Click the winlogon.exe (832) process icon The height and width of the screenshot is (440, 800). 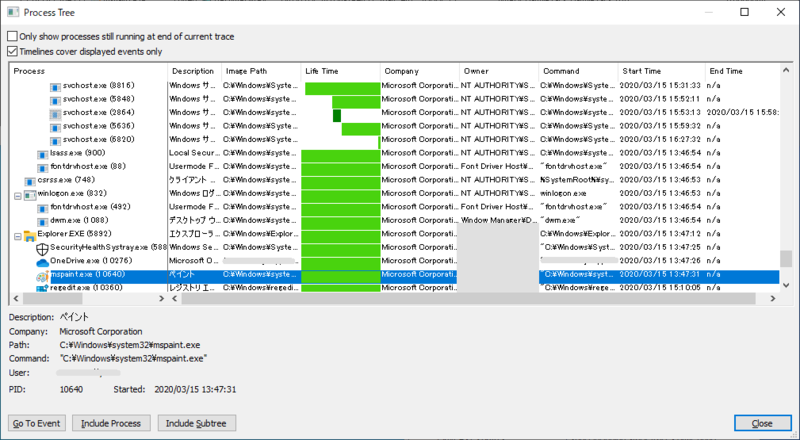pos(30,194)
